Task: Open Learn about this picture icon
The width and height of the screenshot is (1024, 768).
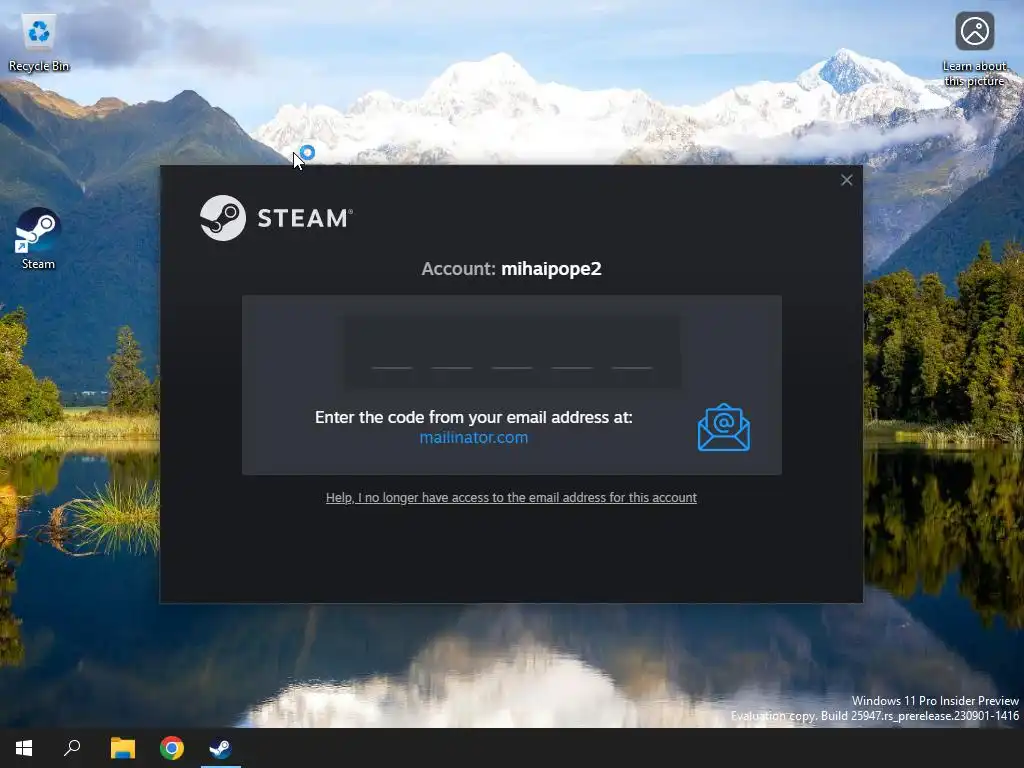Action: point(974,49)
